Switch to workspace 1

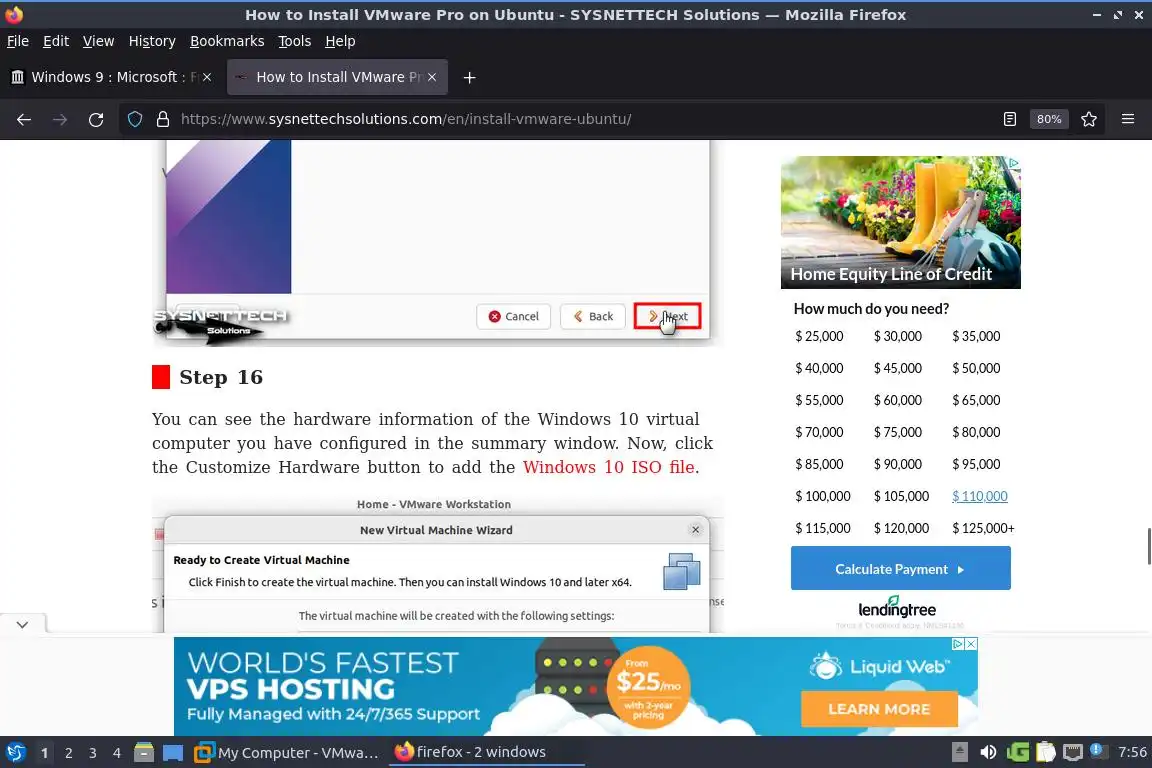point(45,753)
